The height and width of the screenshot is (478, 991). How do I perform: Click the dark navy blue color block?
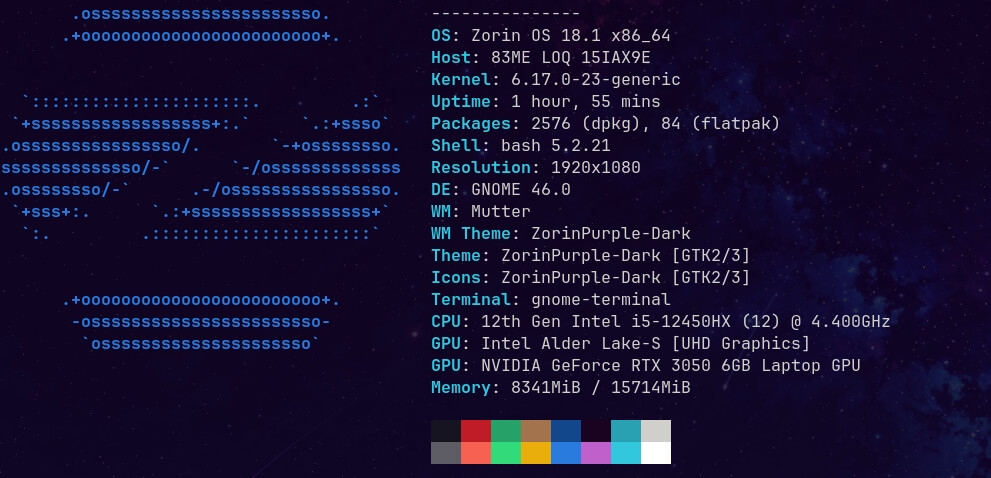pyautogui.click(x=566, y=431)
